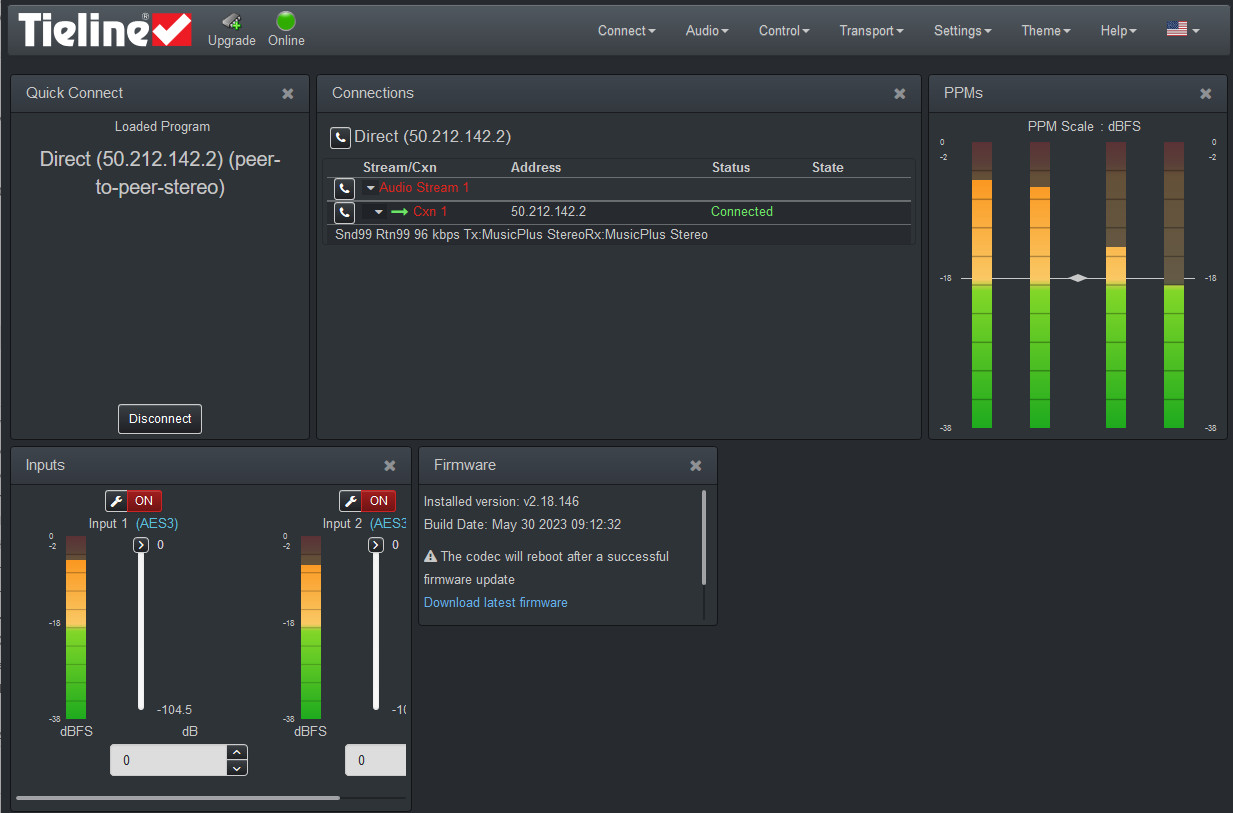Click Input 2 gain value field

(376, 760)
